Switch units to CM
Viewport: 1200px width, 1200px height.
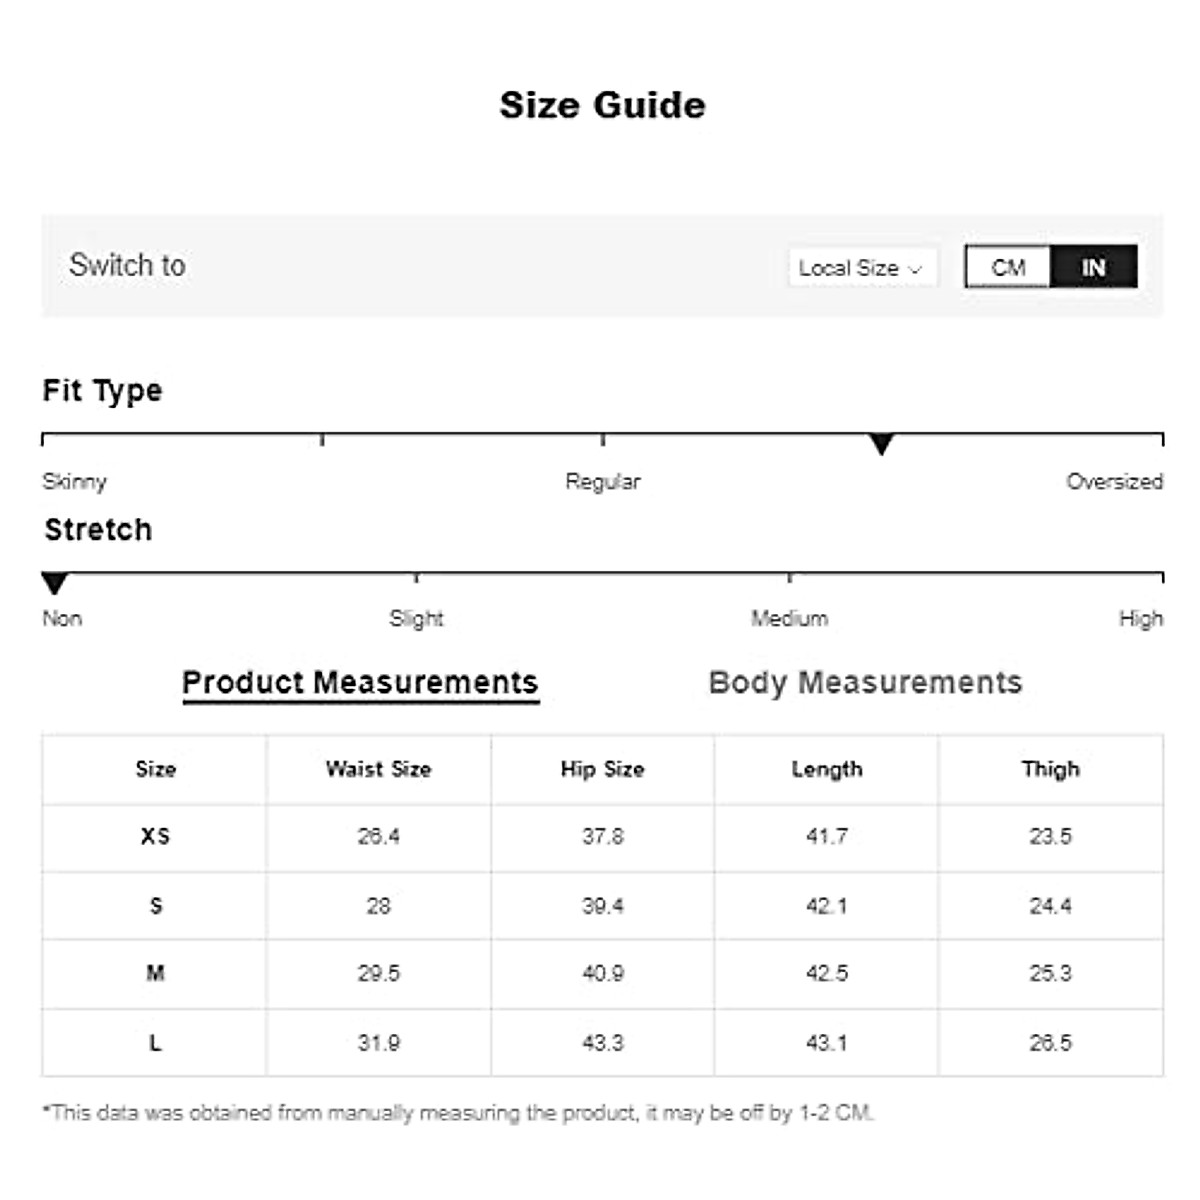tap(1008, 268)
